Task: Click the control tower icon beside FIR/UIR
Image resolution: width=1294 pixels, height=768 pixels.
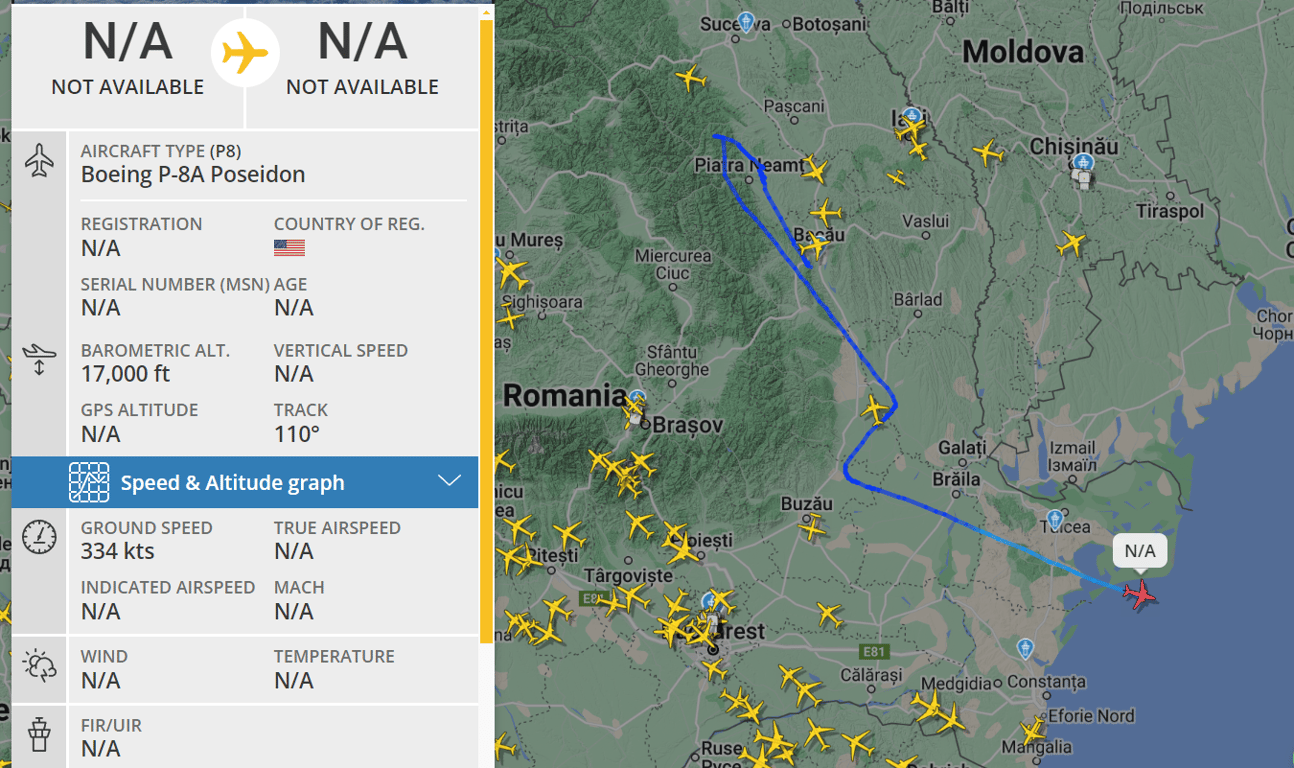Action: (39, 734)
